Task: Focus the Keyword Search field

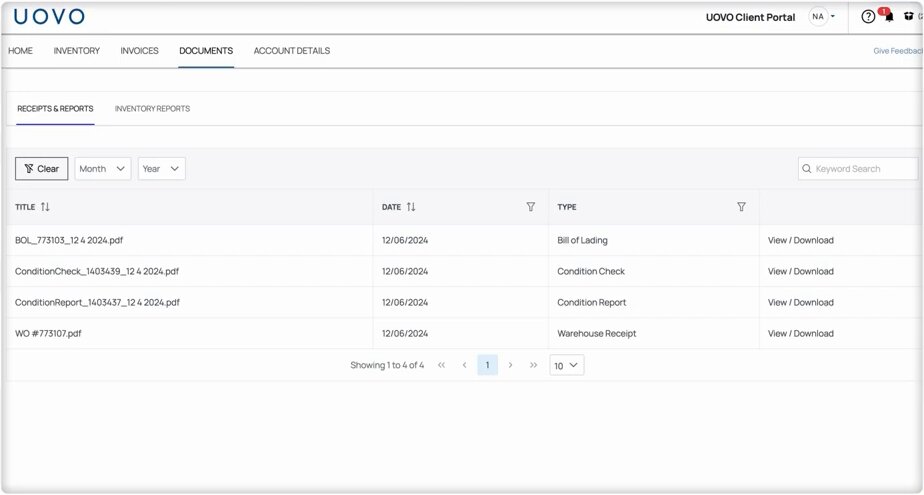Action: 858,169
